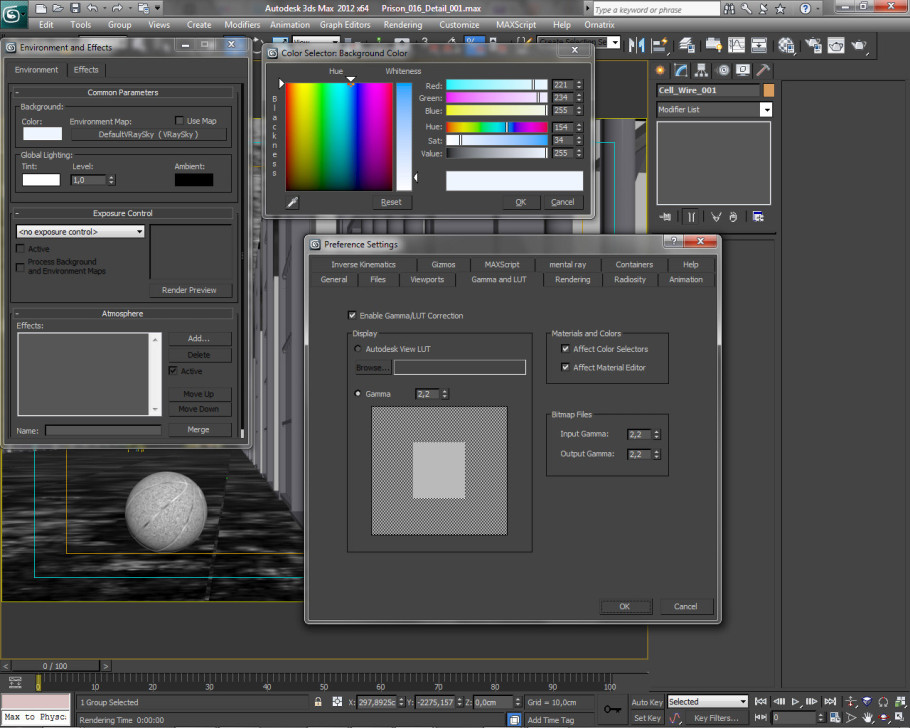Adjust the Output Gamma spinner
The image size is (910, 728).
(x=656, y=454)
